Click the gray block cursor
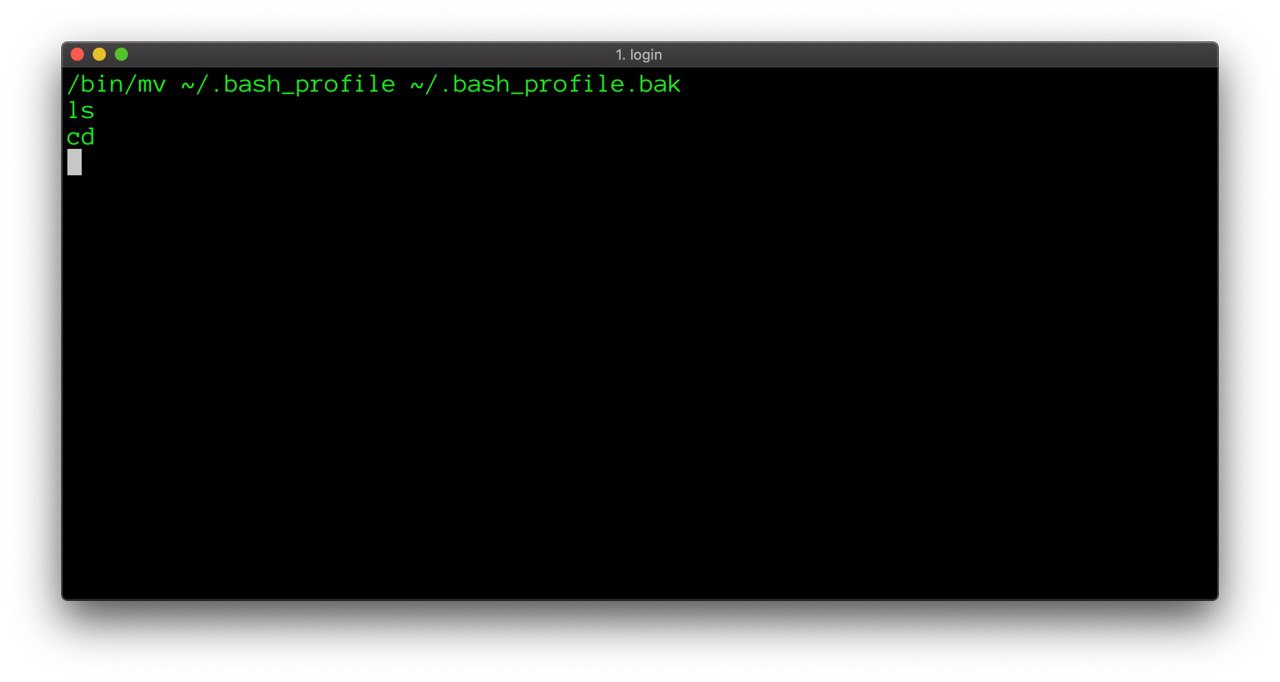This screenshot has height=682, width=1280. pyautogui.click(x=74, y=162)
